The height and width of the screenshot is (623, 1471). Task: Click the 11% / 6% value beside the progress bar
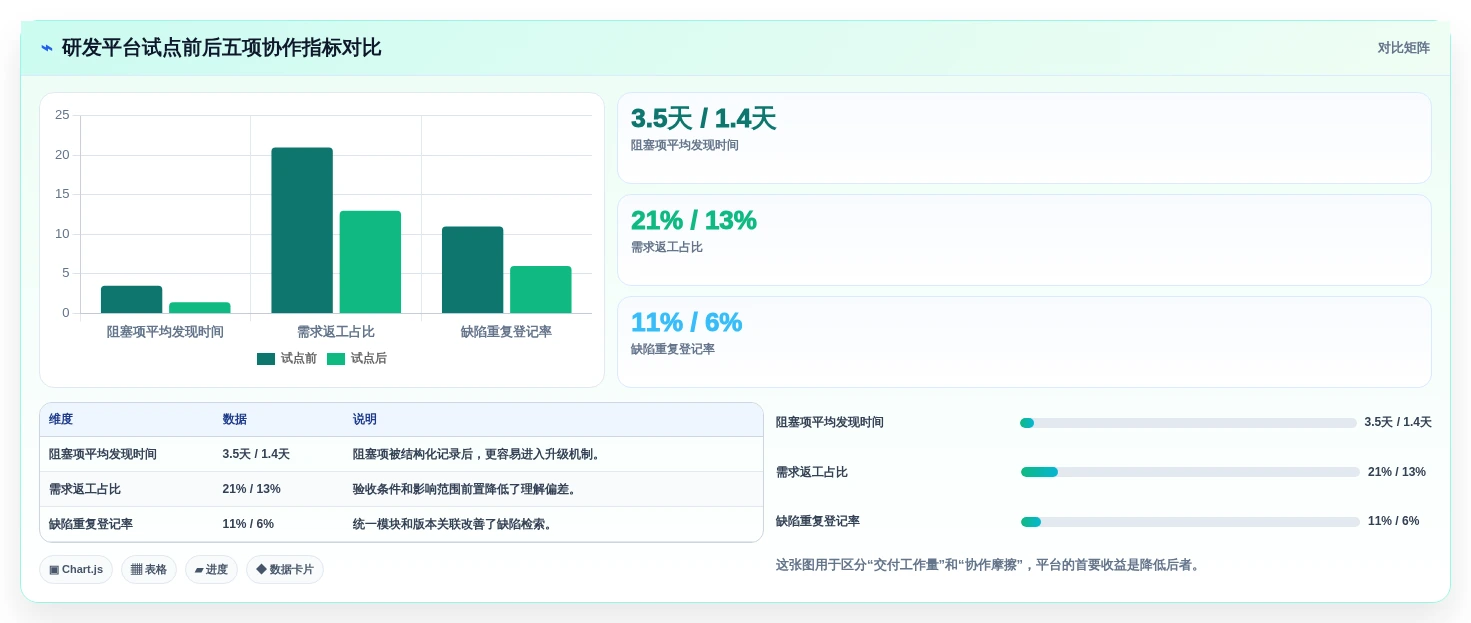pos(1393,521)
